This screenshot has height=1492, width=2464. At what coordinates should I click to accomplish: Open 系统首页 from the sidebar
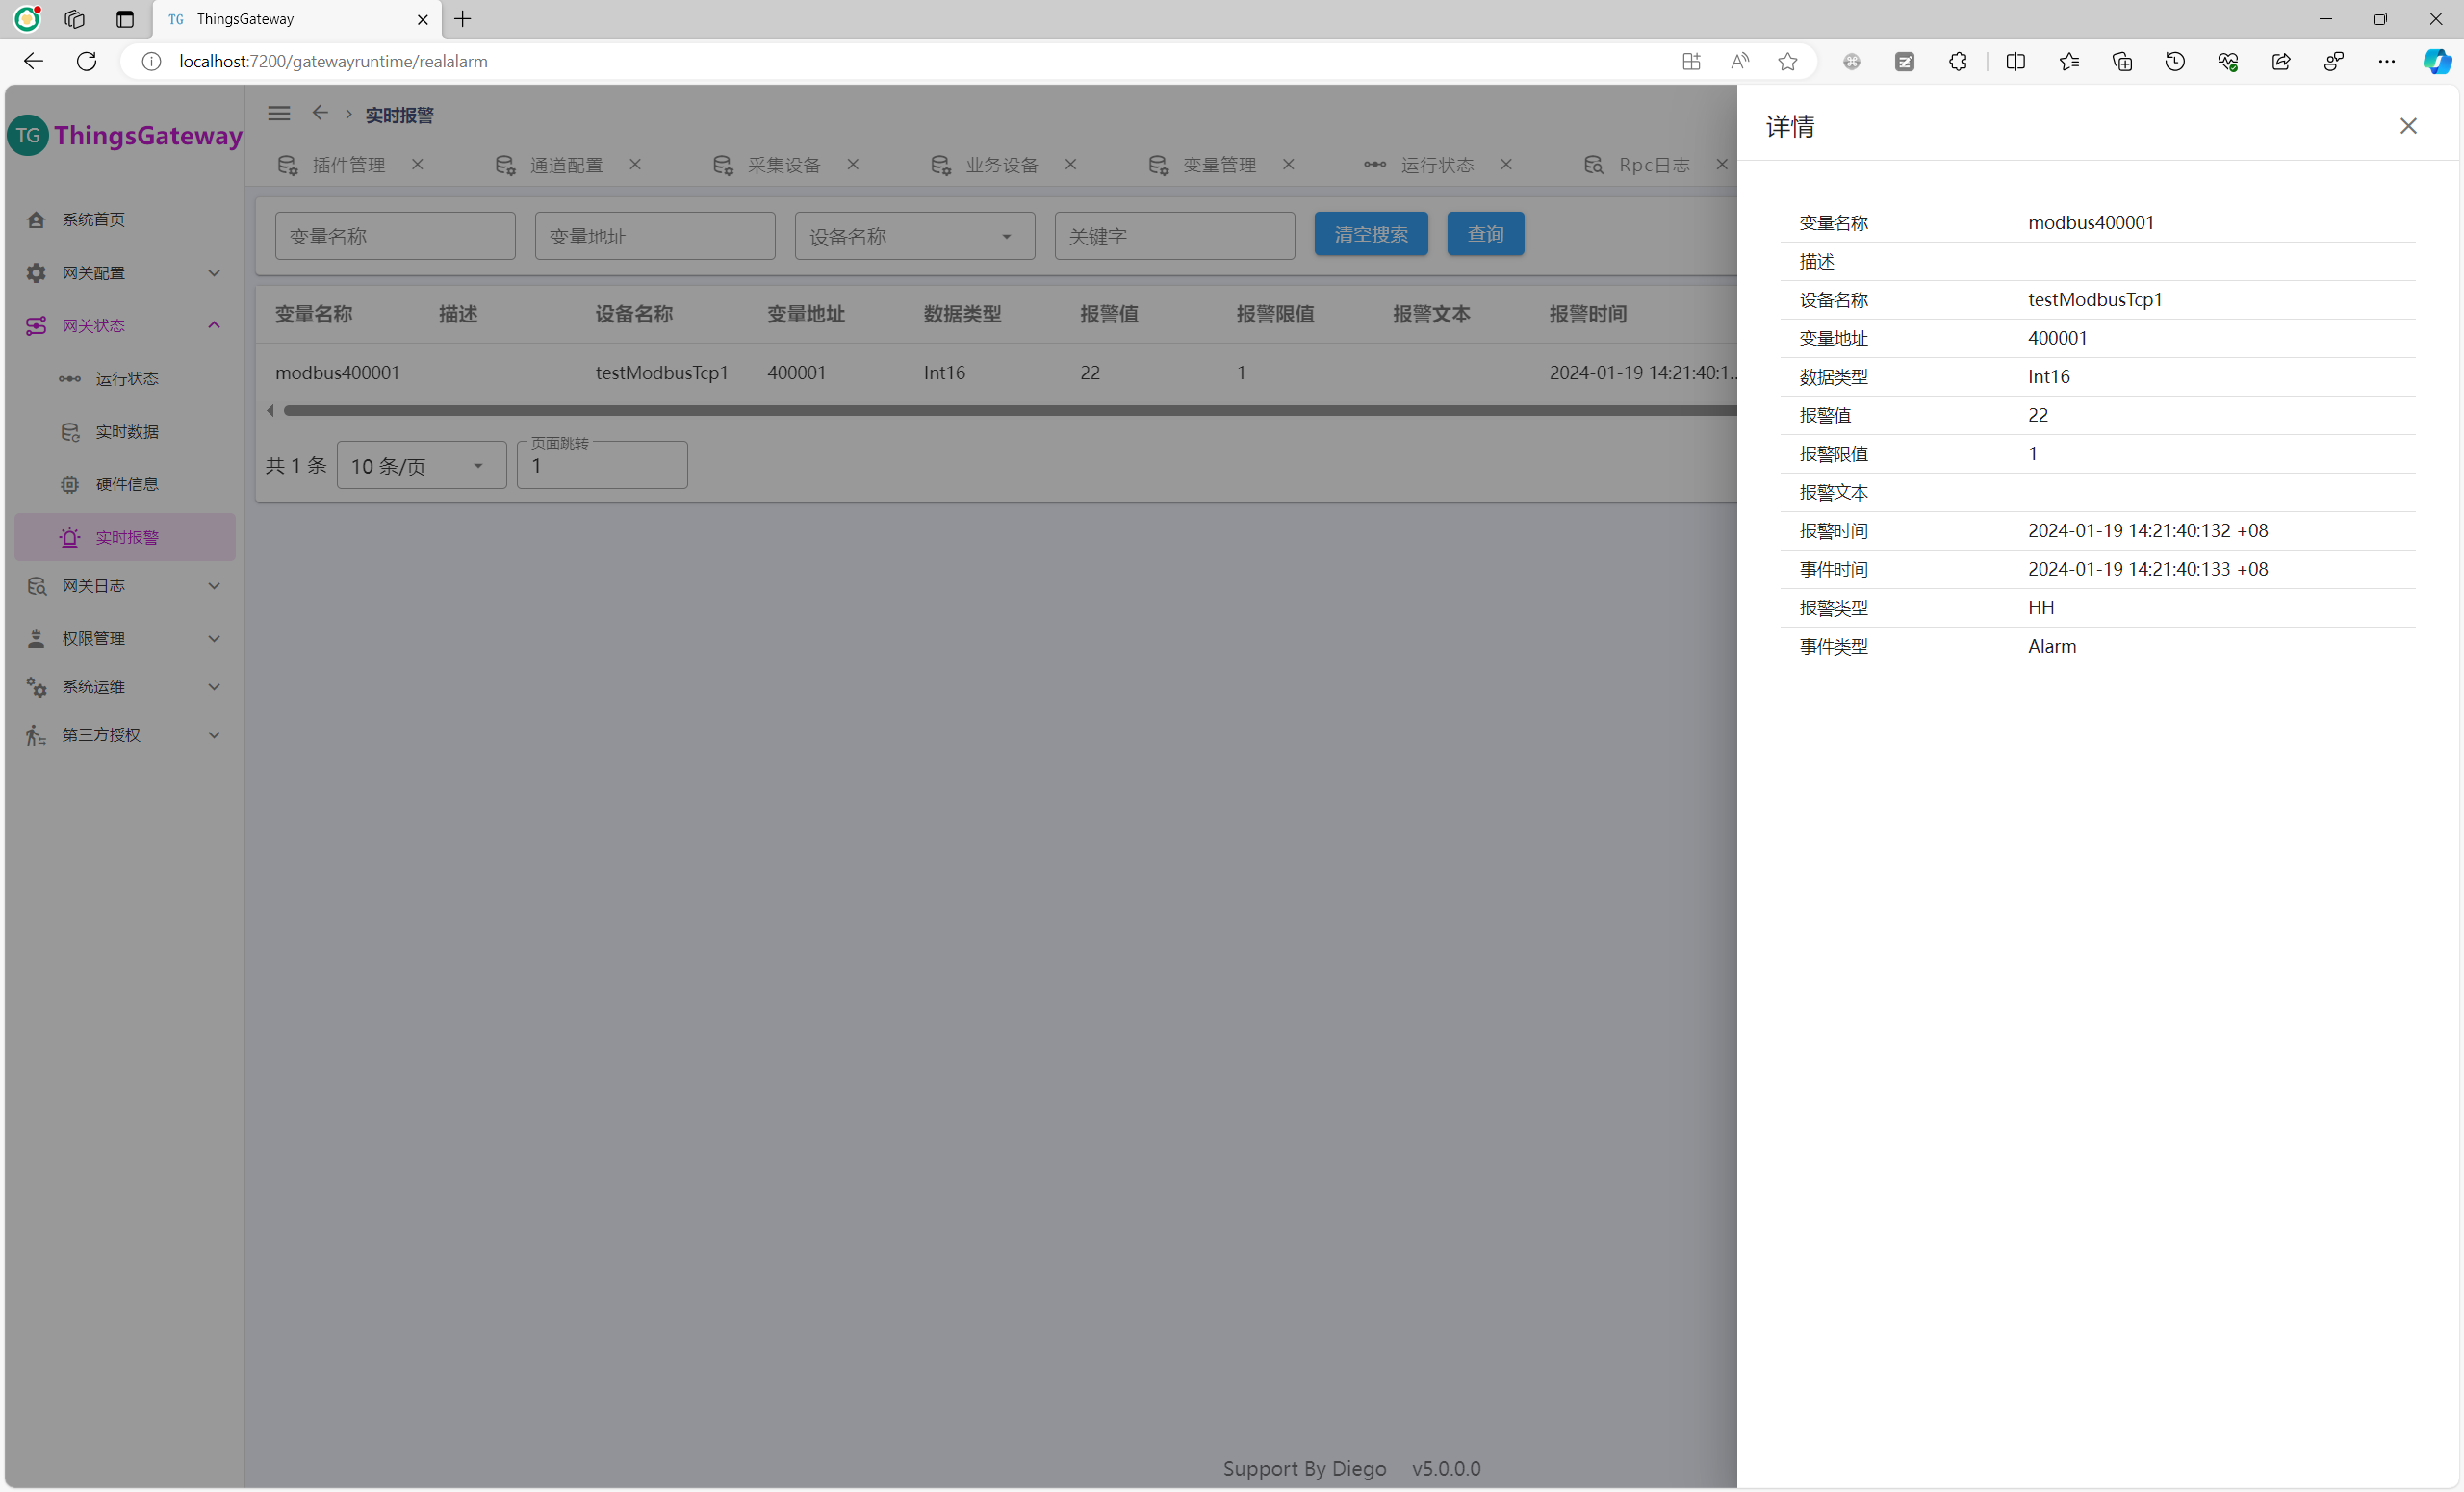tap(93, 220)
